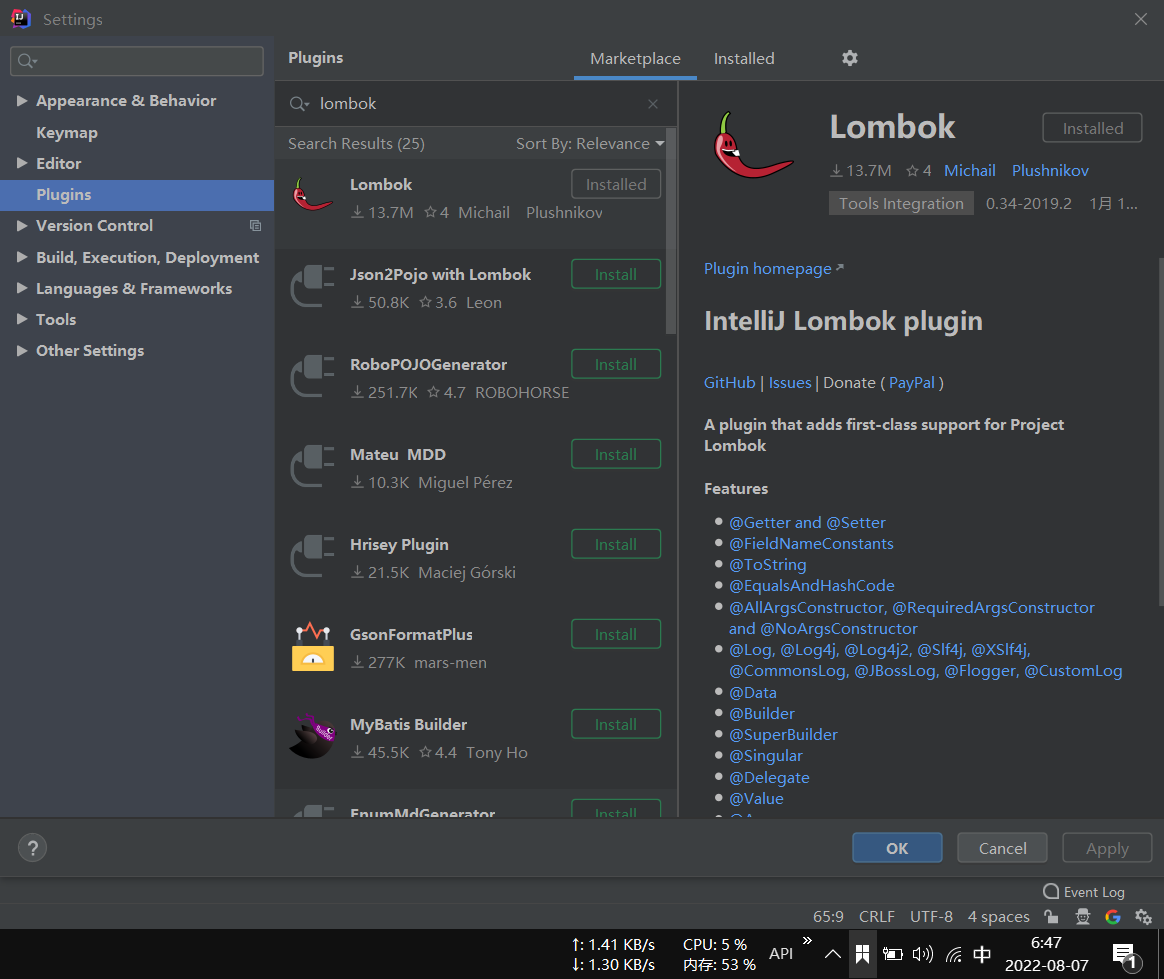The image size is (1164, 979).
Task: Open the battery tray icon
Action: click(x=892, y=954)
